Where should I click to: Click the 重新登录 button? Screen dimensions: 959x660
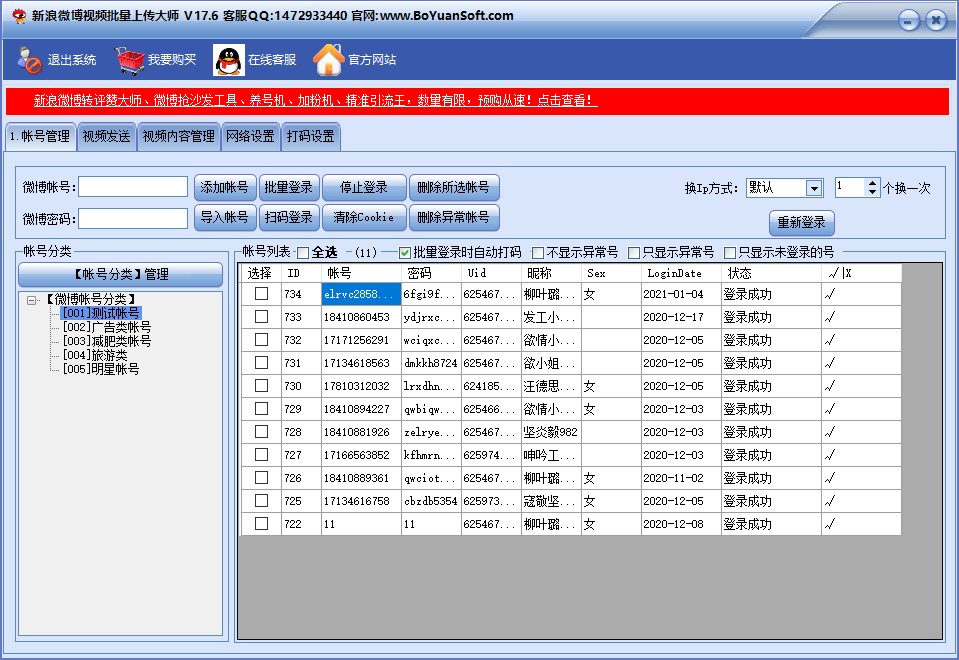tap(801, 223)
